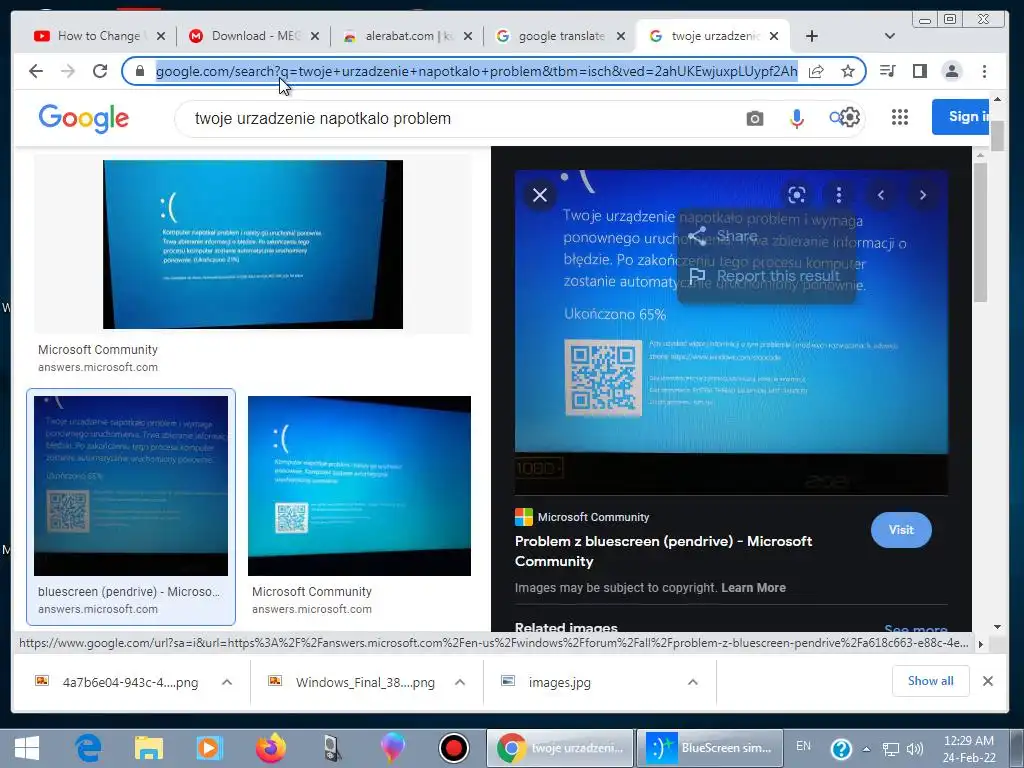1024x768 pixels.
Task: Show the previous image in the preview
Action: tap(881, 195)
